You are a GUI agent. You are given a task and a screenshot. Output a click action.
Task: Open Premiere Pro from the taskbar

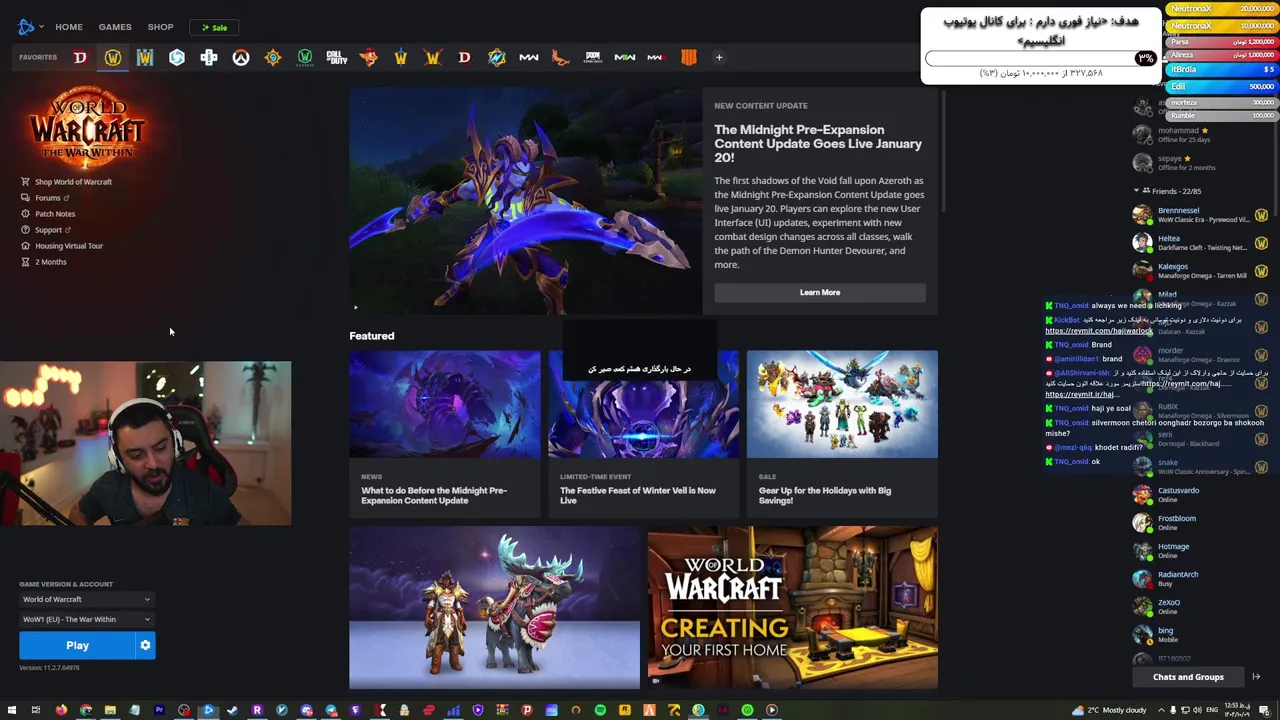[x=159, y=710]
